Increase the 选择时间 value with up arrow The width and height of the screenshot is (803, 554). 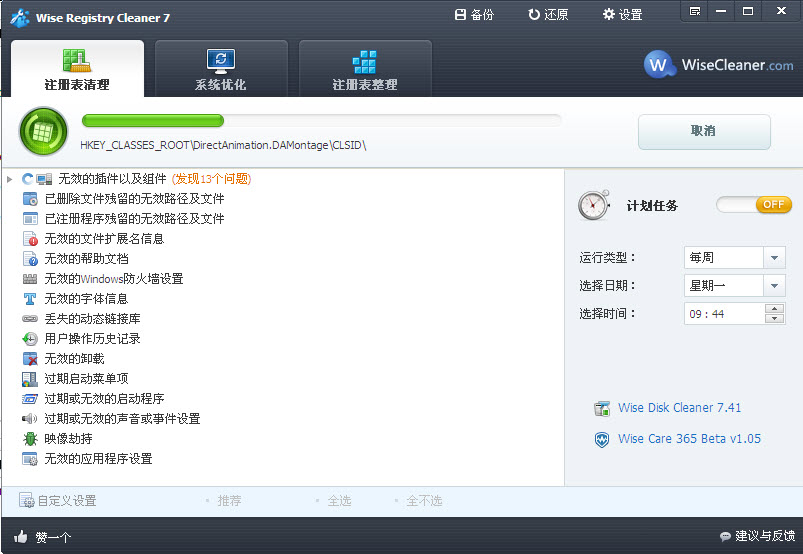click(x=774, y=308)
